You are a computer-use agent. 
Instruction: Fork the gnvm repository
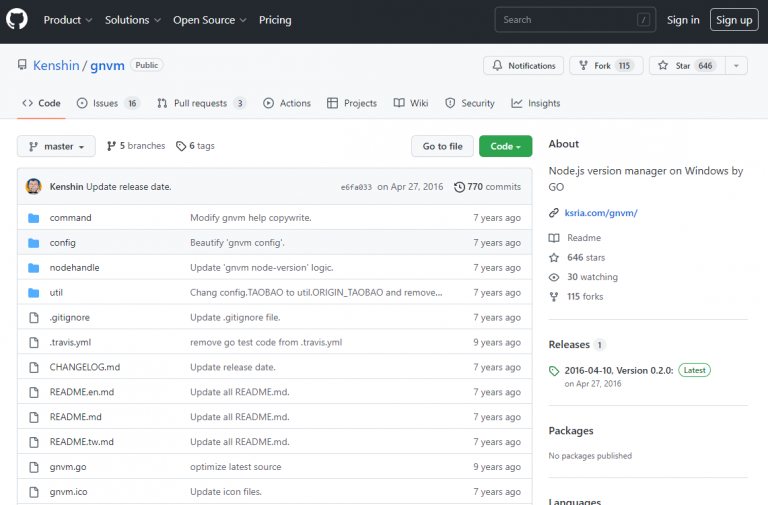coord(606,66)
